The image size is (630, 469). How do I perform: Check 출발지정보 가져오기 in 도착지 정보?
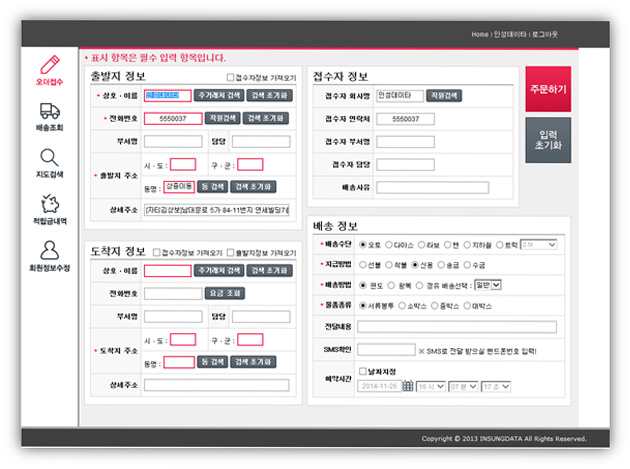click(230, 253)
